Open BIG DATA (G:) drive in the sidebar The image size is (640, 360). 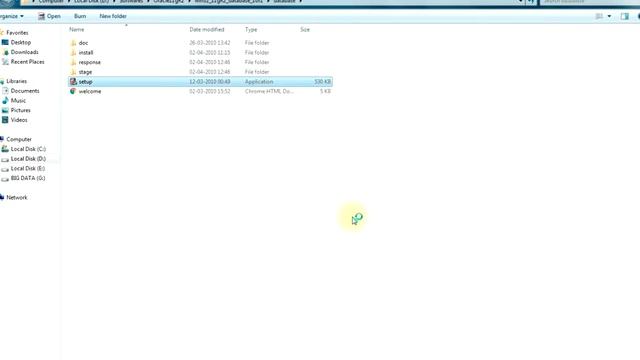click(x=28, y=178)
